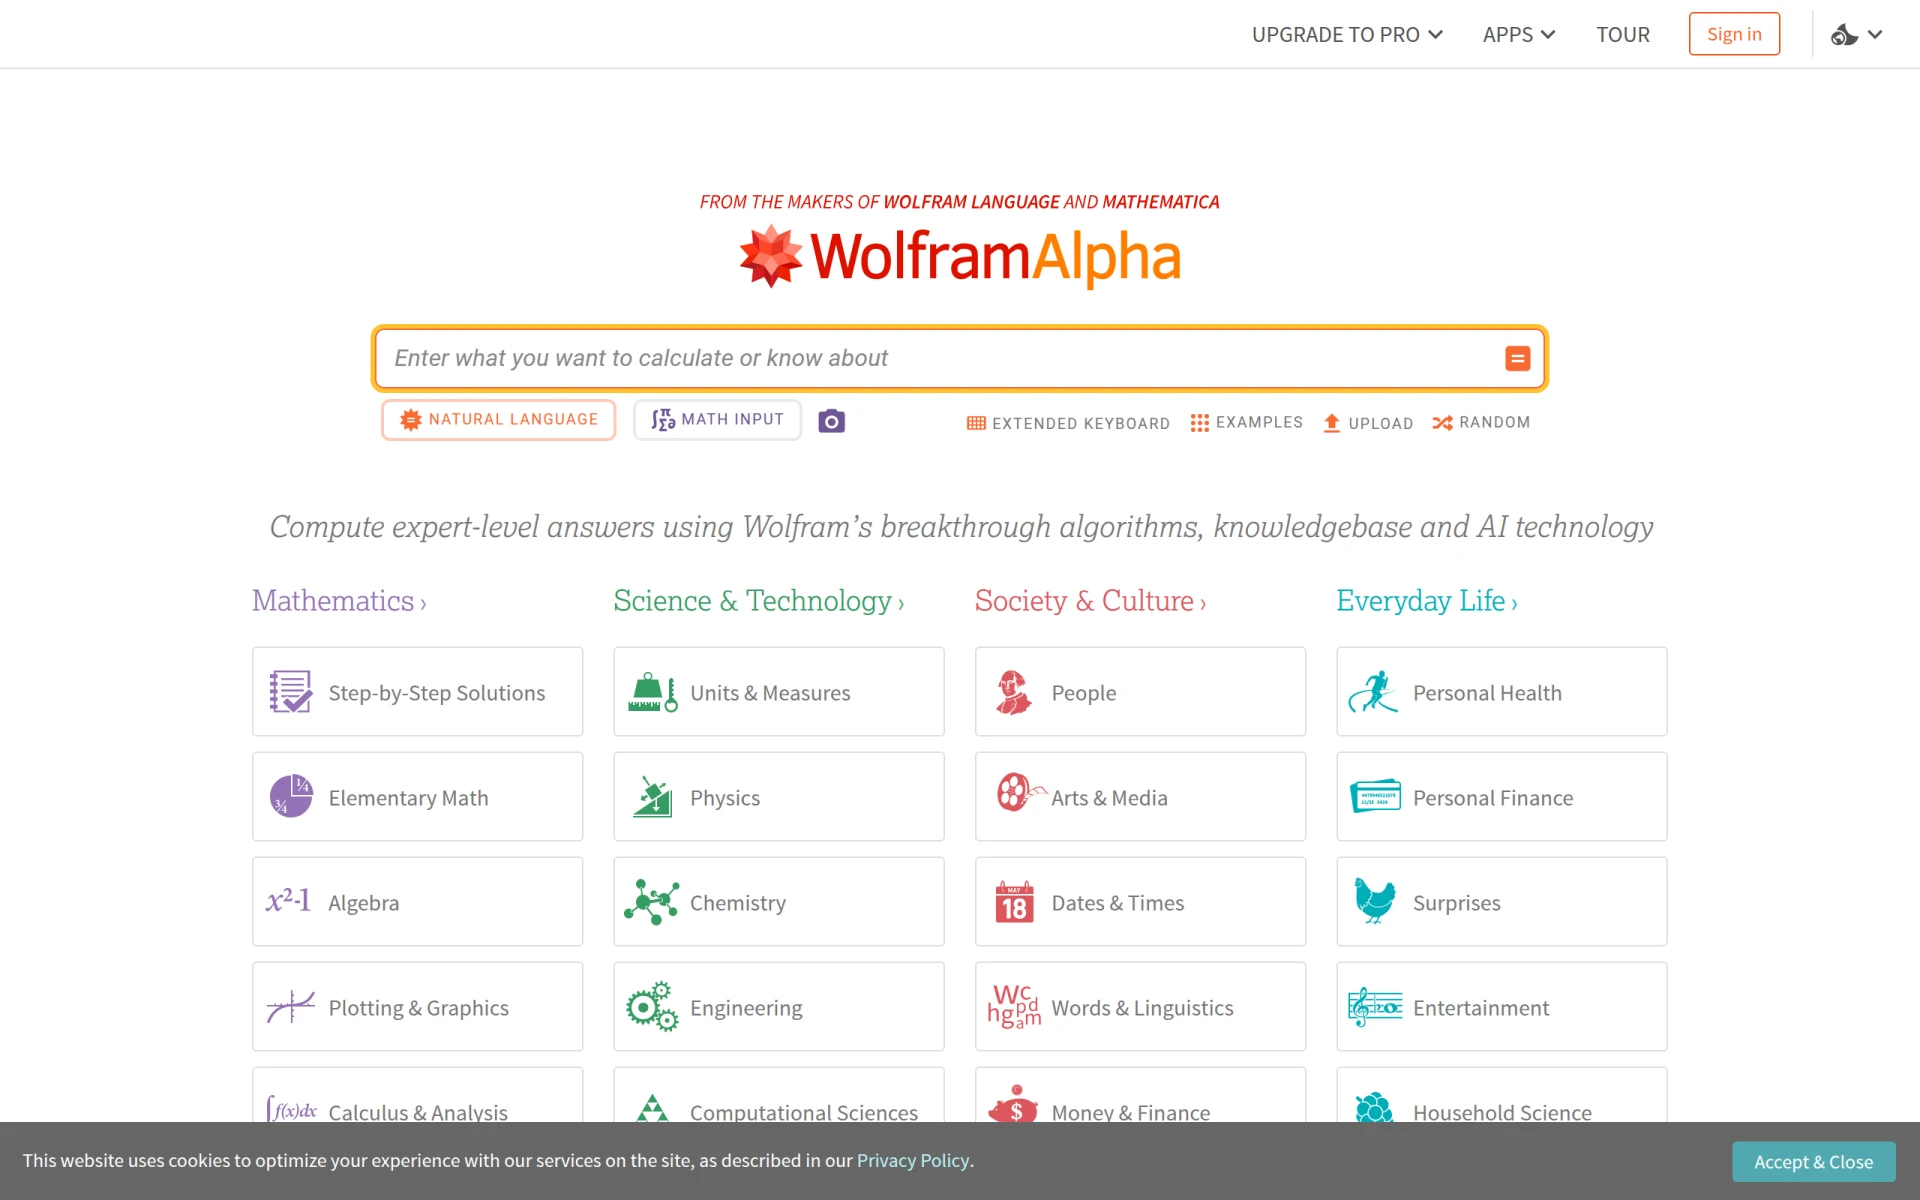Click the Chemistry molecule icon
Image resolution: width=1920 pixels, height=1200 pixels.
(651, 901)
